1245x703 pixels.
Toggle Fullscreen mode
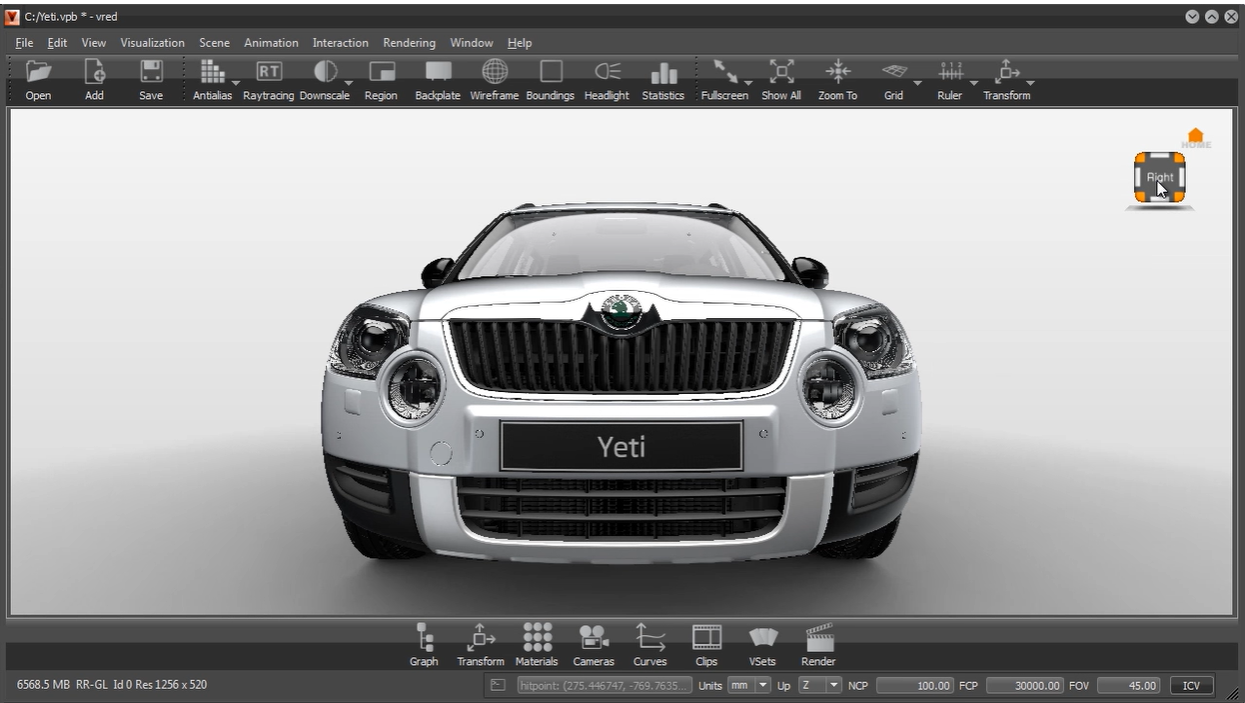click(x=724, y=72)
